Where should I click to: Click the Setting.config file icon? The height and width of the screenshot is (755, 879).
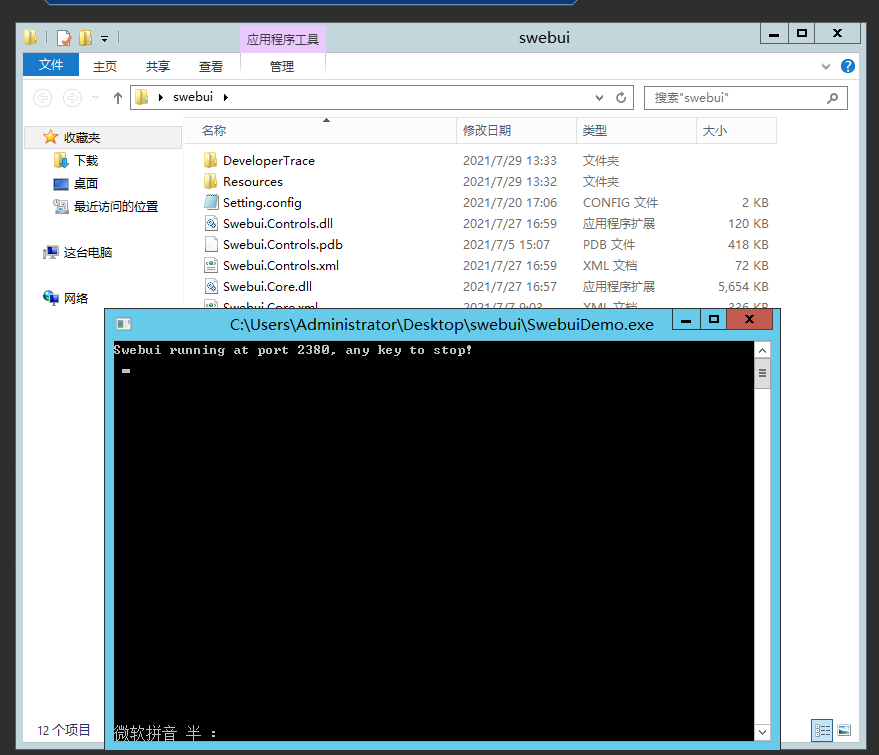[x=211, y=202]
